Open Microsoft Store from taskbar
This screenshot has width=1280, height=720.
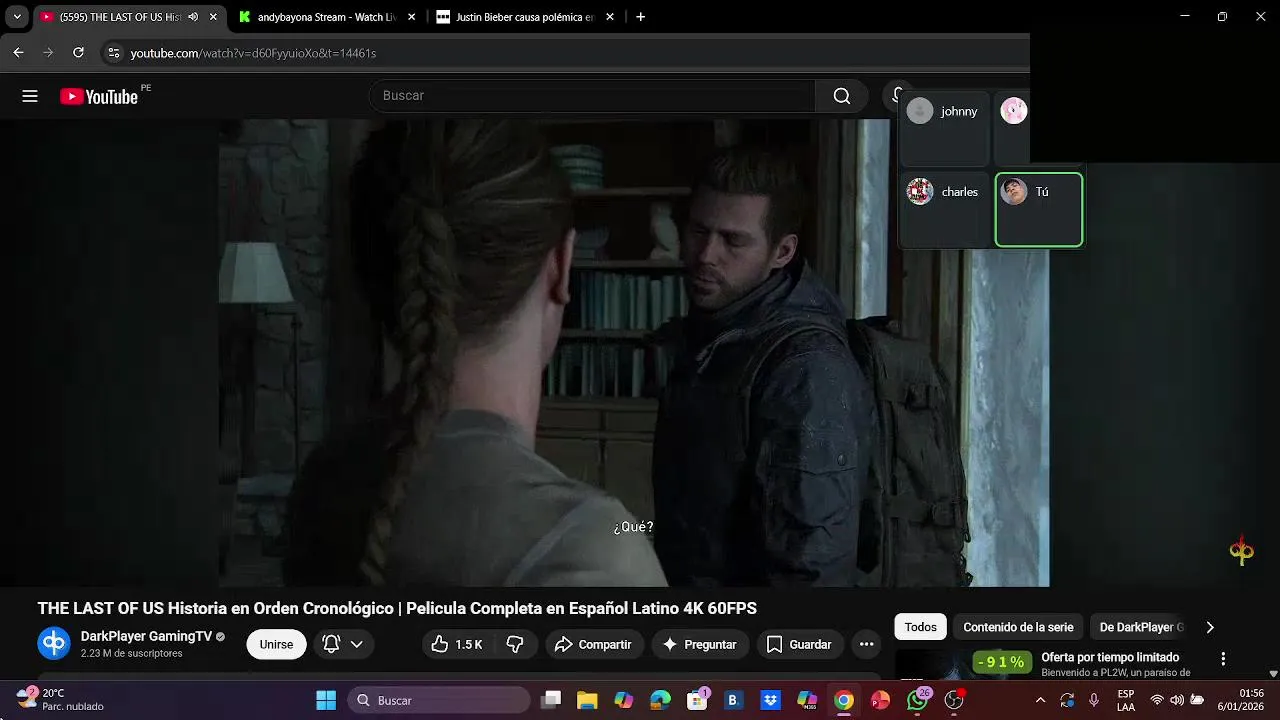coord(697,700)
